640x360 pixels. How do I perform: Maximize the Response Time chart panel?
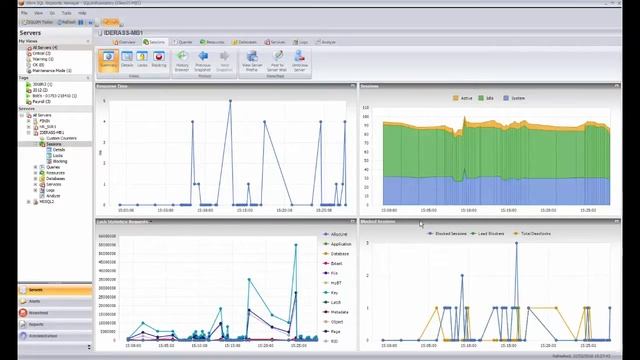353,86
